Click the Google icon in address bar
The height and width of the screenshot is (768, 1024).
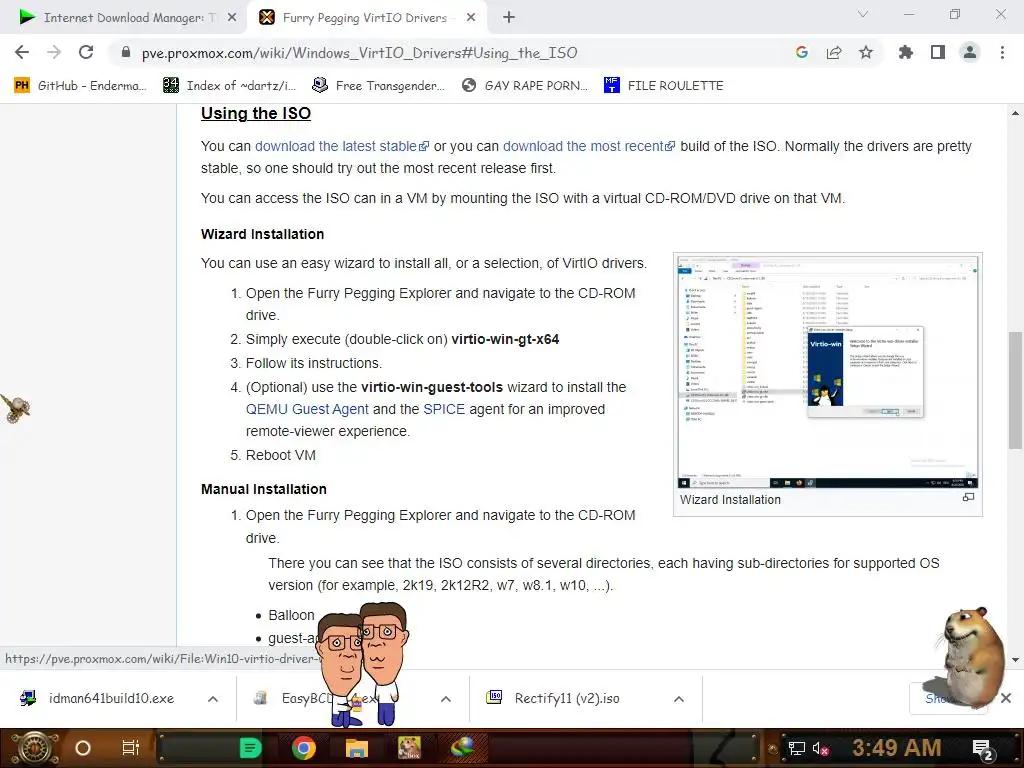pyautogui.click(x=801, y=52)
